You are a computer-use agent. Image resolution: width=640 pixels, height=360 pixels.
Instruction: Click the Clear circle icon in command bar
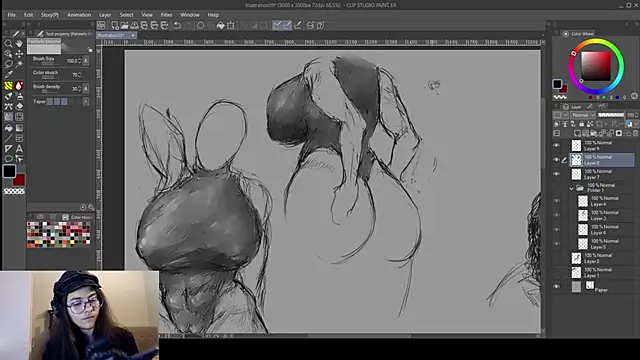point(200,25)
